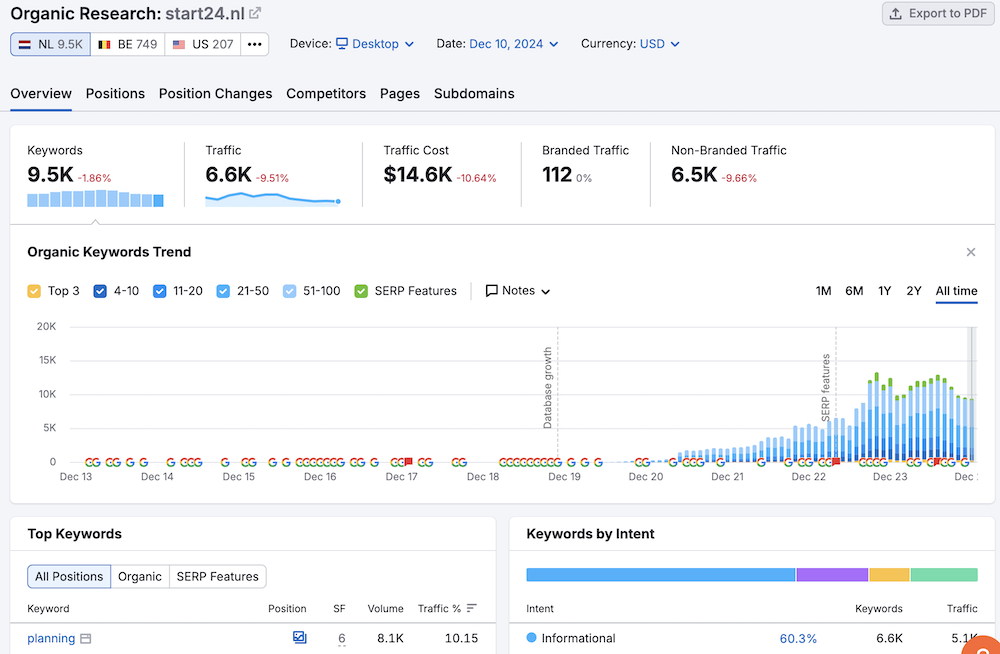Viewport: 1000px width, 654px height.
Task: Close the Organic Keywords Trend panel
Action: [970, 252]
